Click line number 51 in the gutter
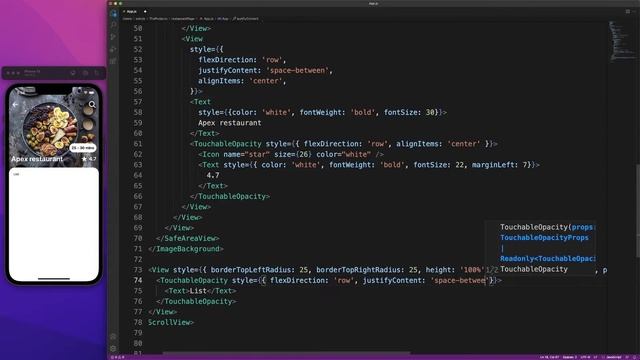The image size is (640, 360). 138,39
